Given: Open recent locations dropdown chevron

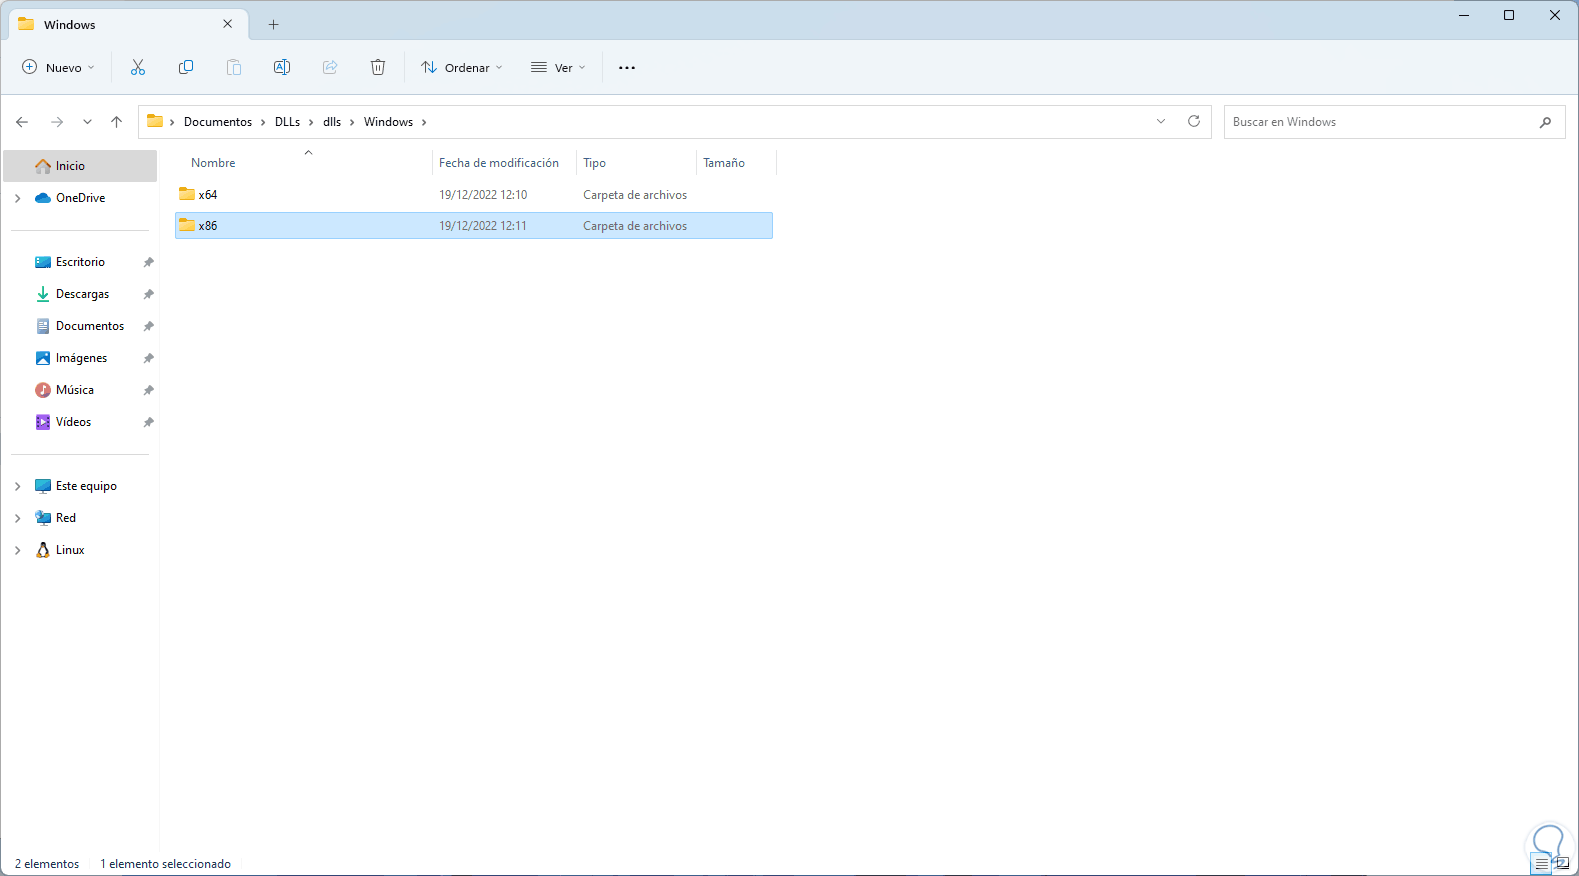Looking at the screenshot, I should pos(87,122).
